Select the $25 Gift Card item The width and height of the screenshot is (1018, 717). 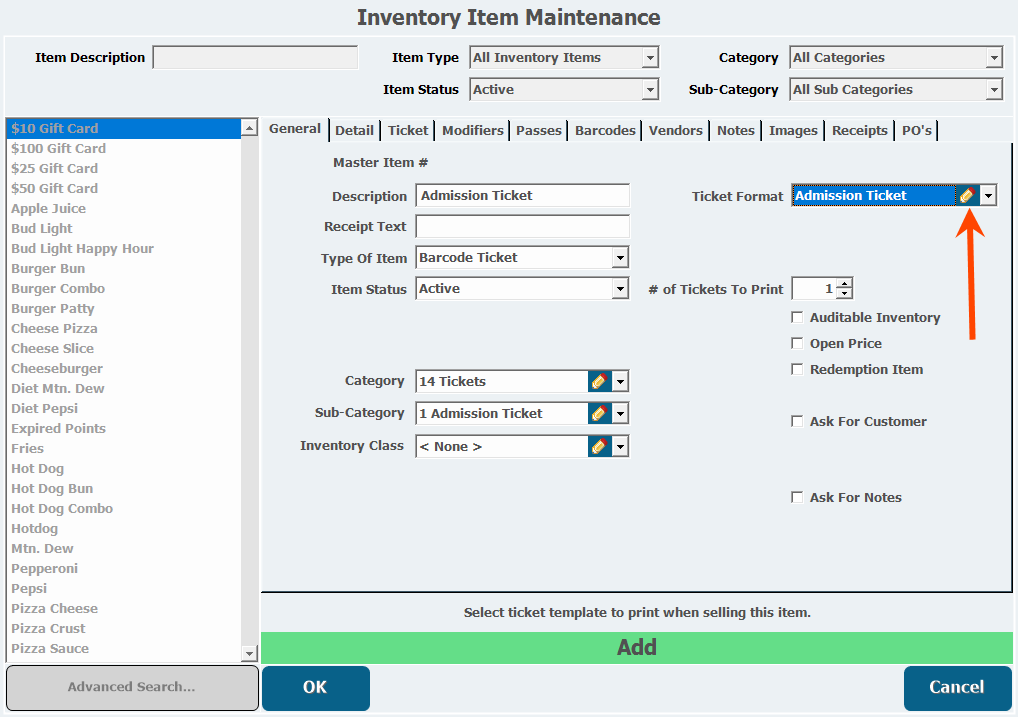click(123, 169)
